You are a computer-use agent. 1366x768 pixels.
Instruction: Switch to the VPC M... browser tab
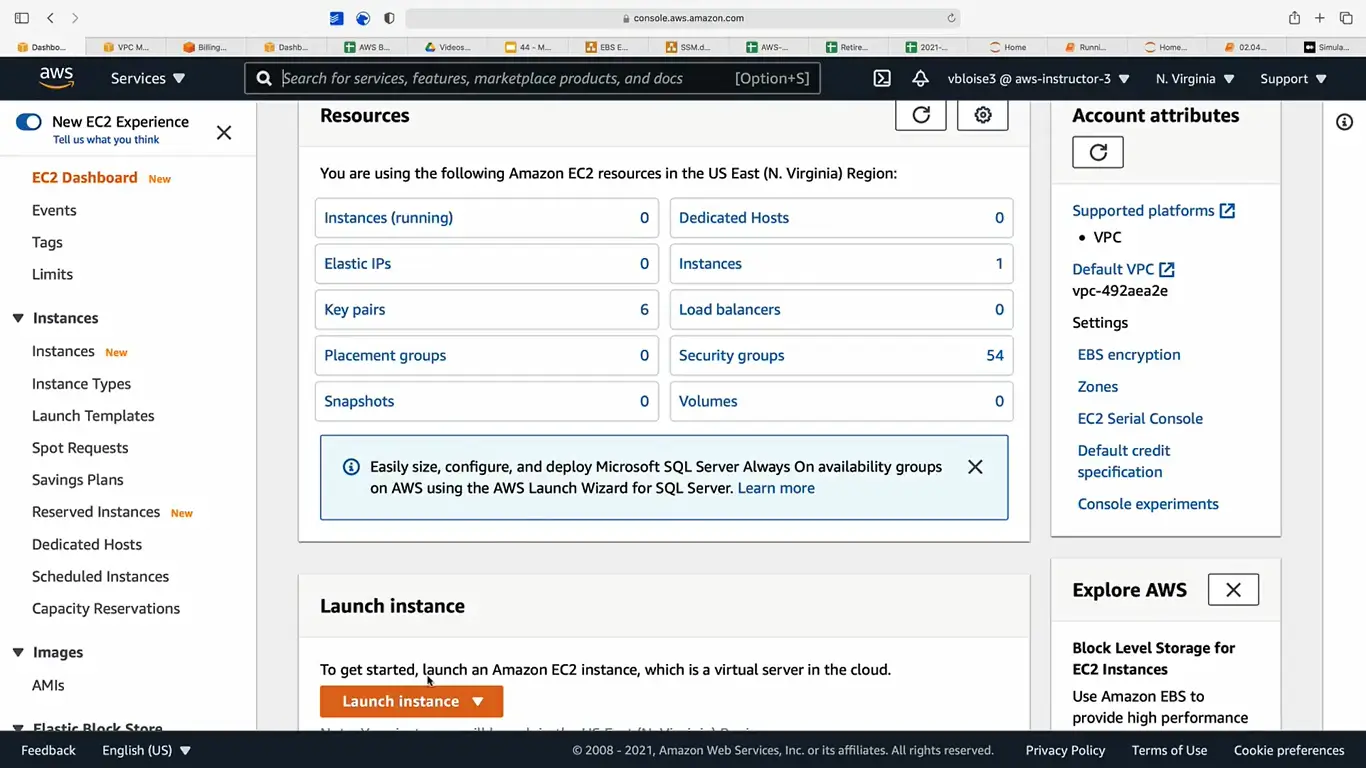point(126,47)
